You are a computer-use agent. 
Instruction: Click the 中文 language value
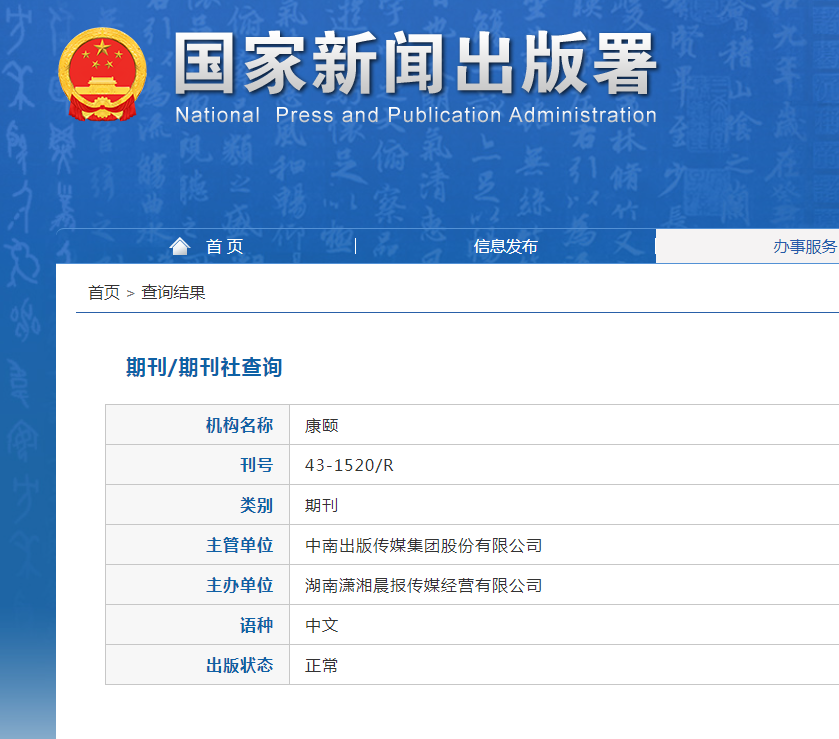(x=322, y=625)
